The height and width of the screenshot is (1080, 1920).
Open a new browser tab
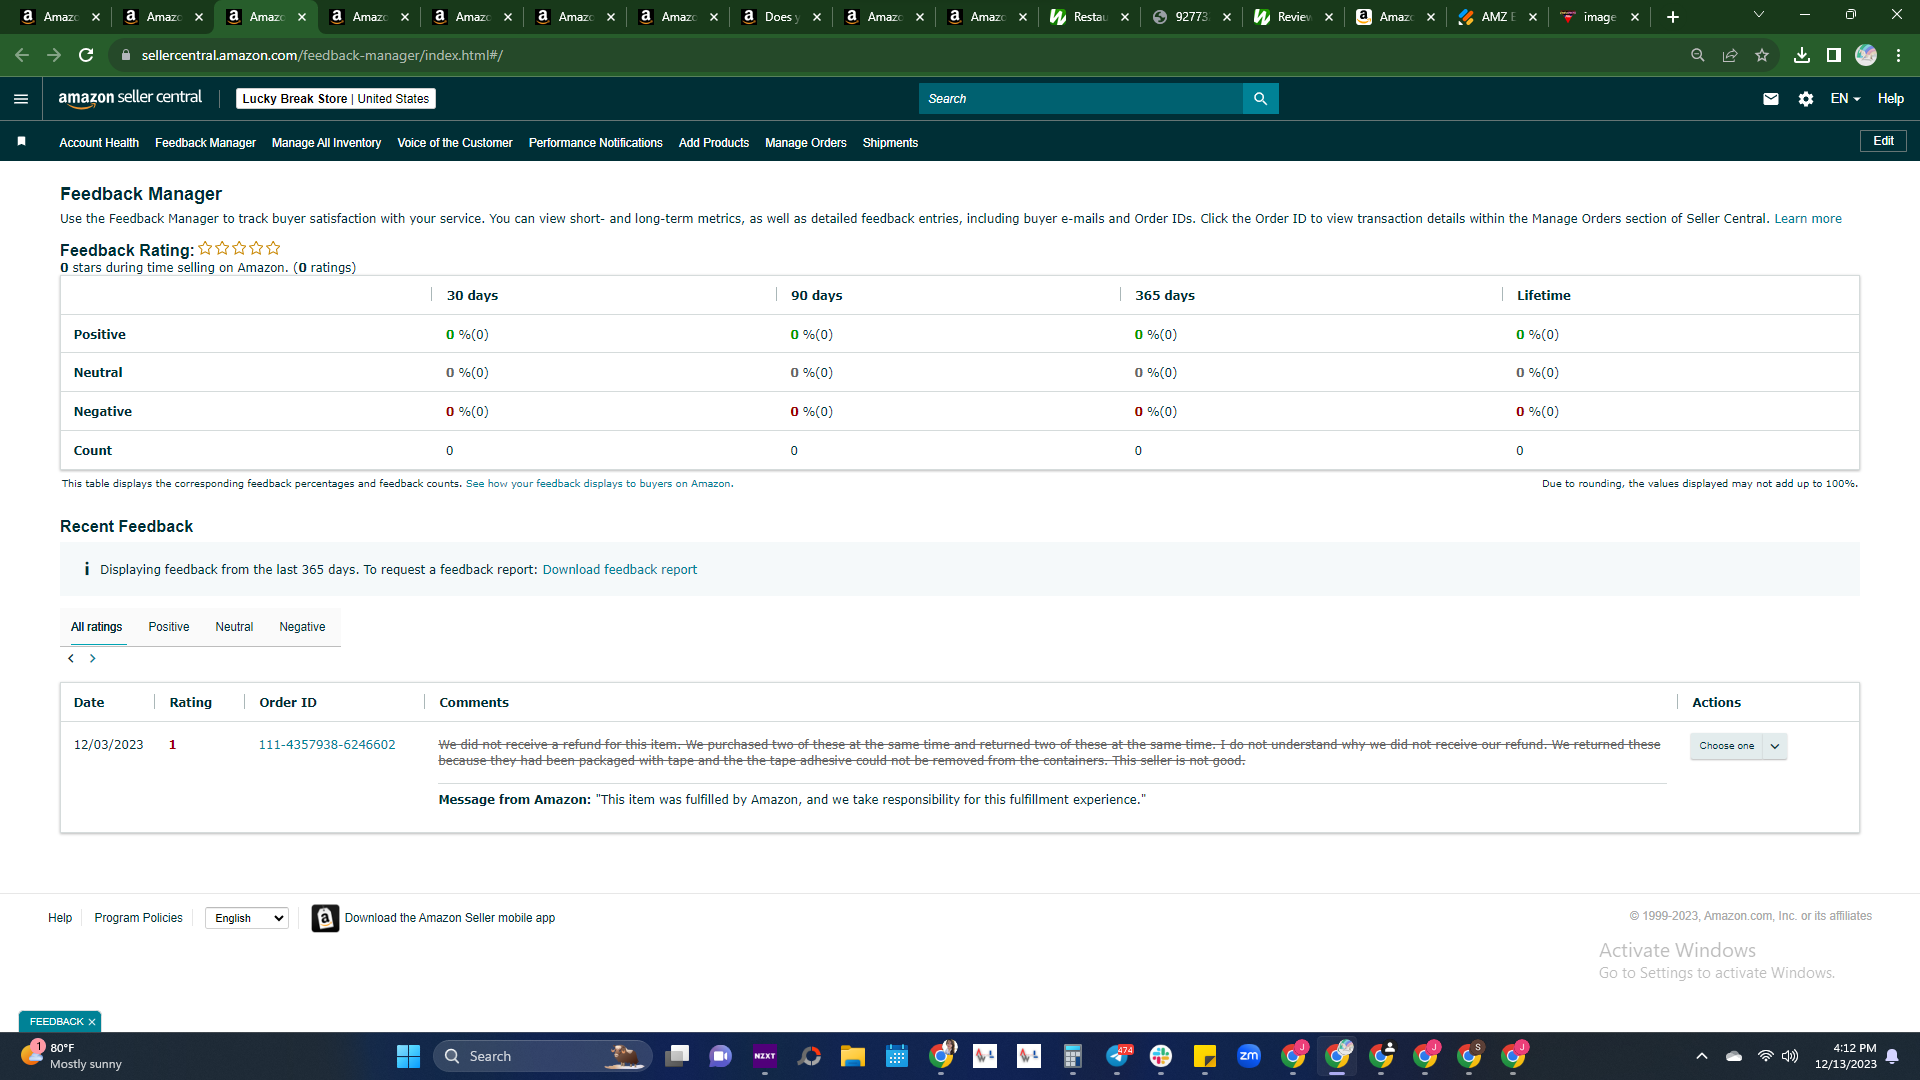1673,17
